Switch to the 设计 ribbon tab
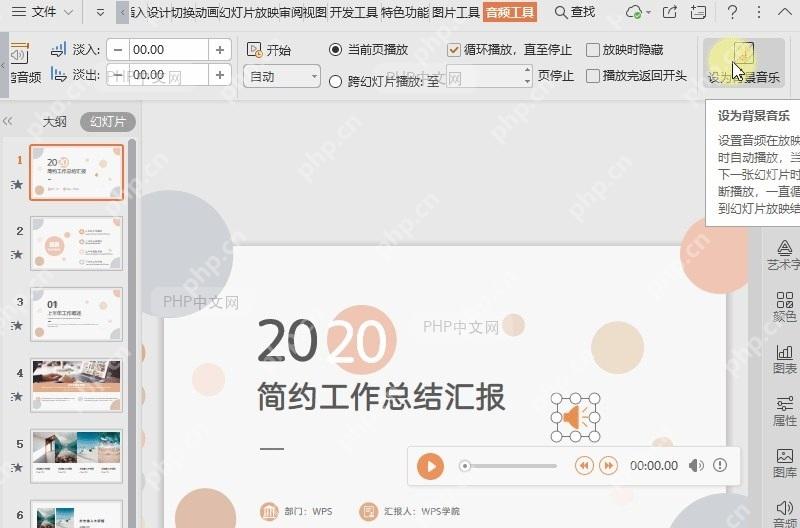The image size is (800, 528). (x=158, y=12)
